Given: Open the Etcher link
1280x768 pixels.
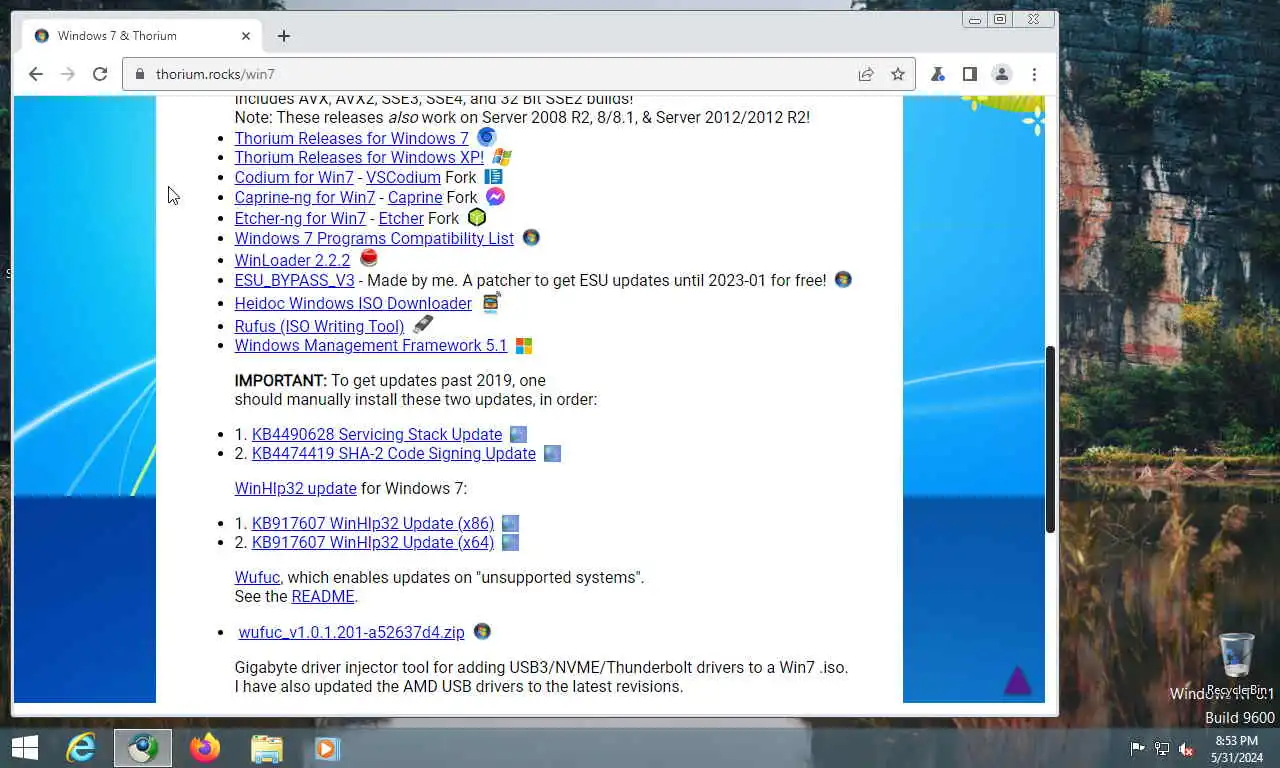Looking at the screenshot, I should click(x=401, y=218).
